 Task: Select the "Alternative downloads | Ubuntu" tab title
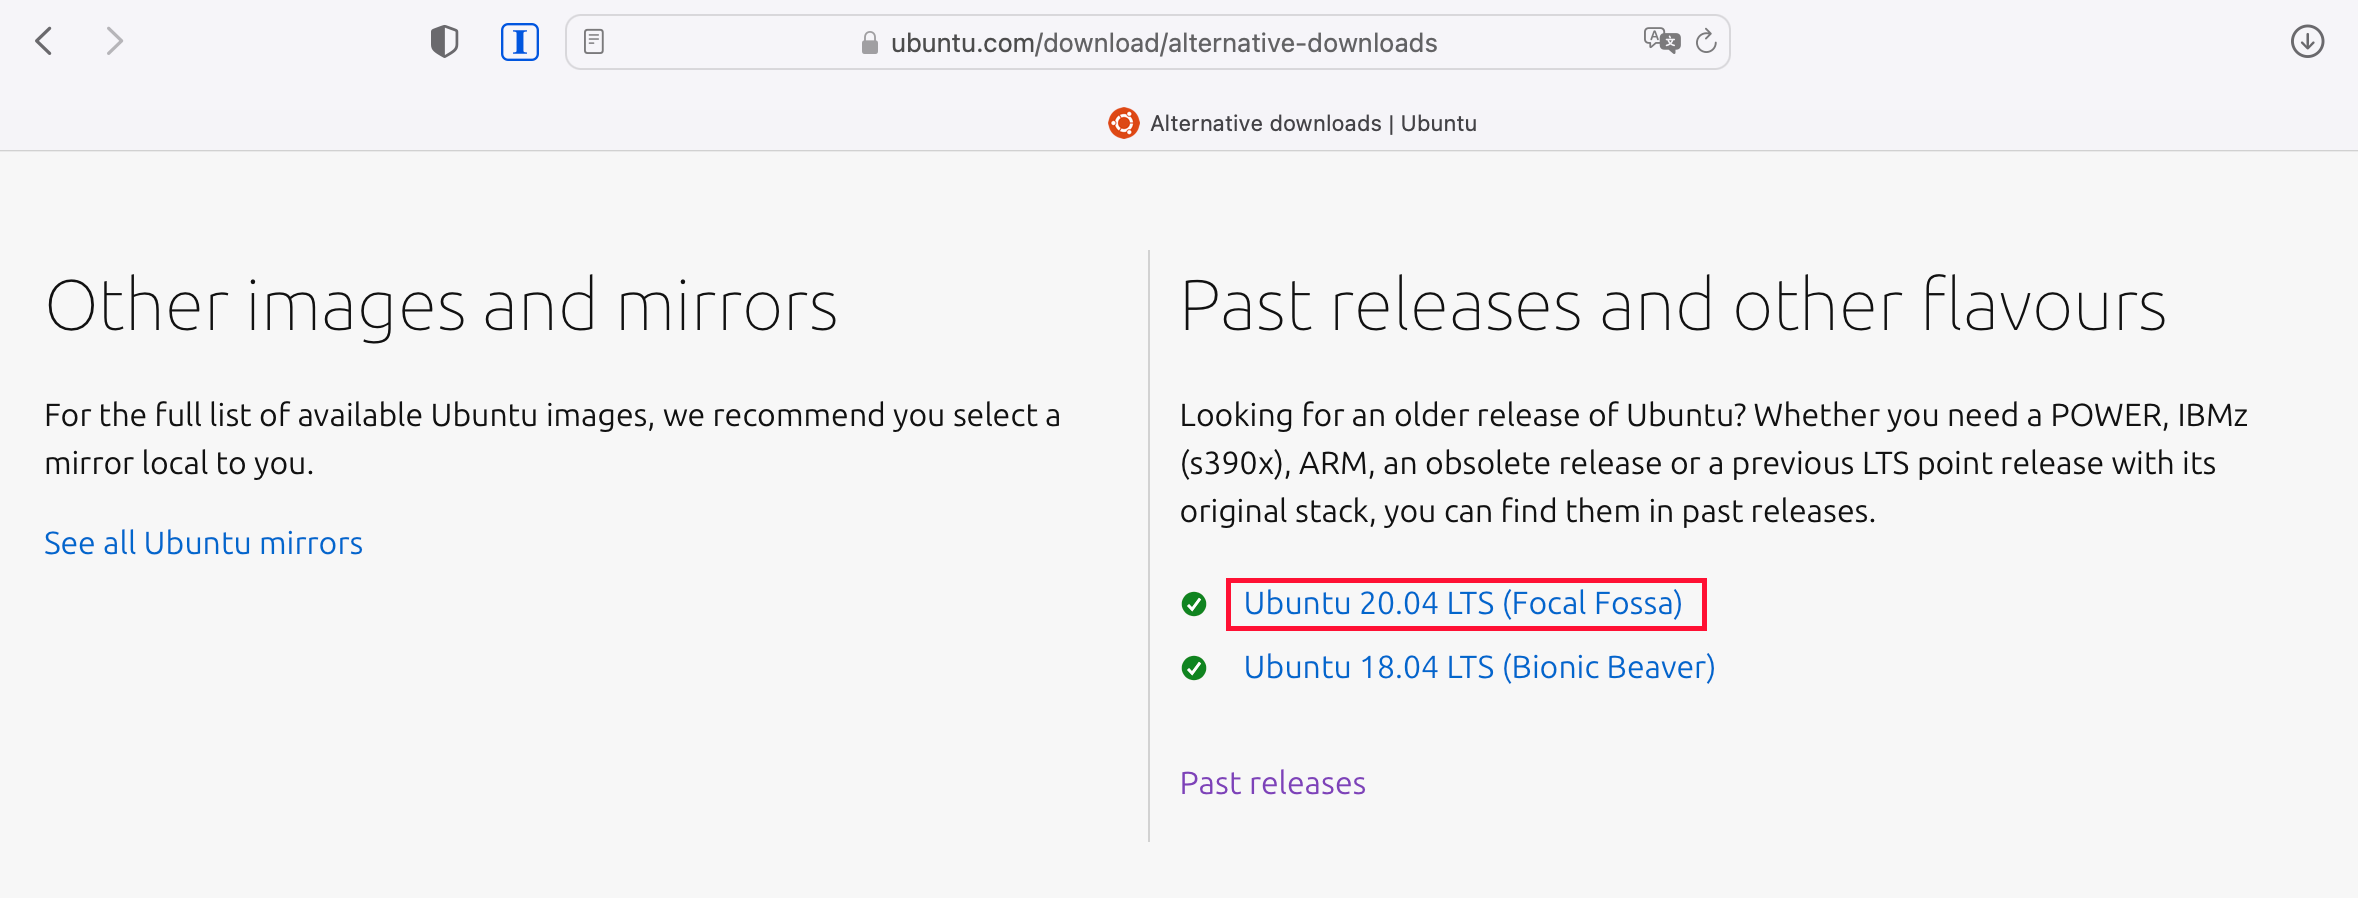tap(1313, 123)
